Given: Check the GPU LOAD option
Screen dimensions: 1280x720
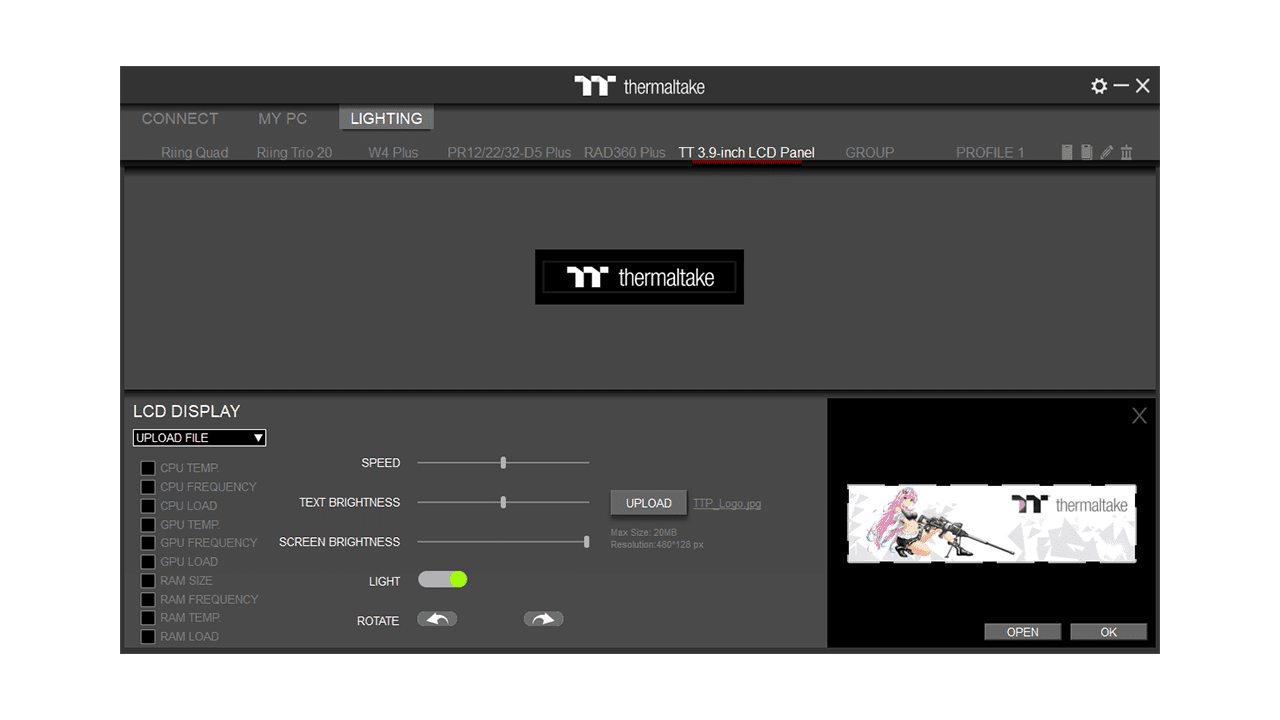Looking at the screenshot, I should (148, 562).
